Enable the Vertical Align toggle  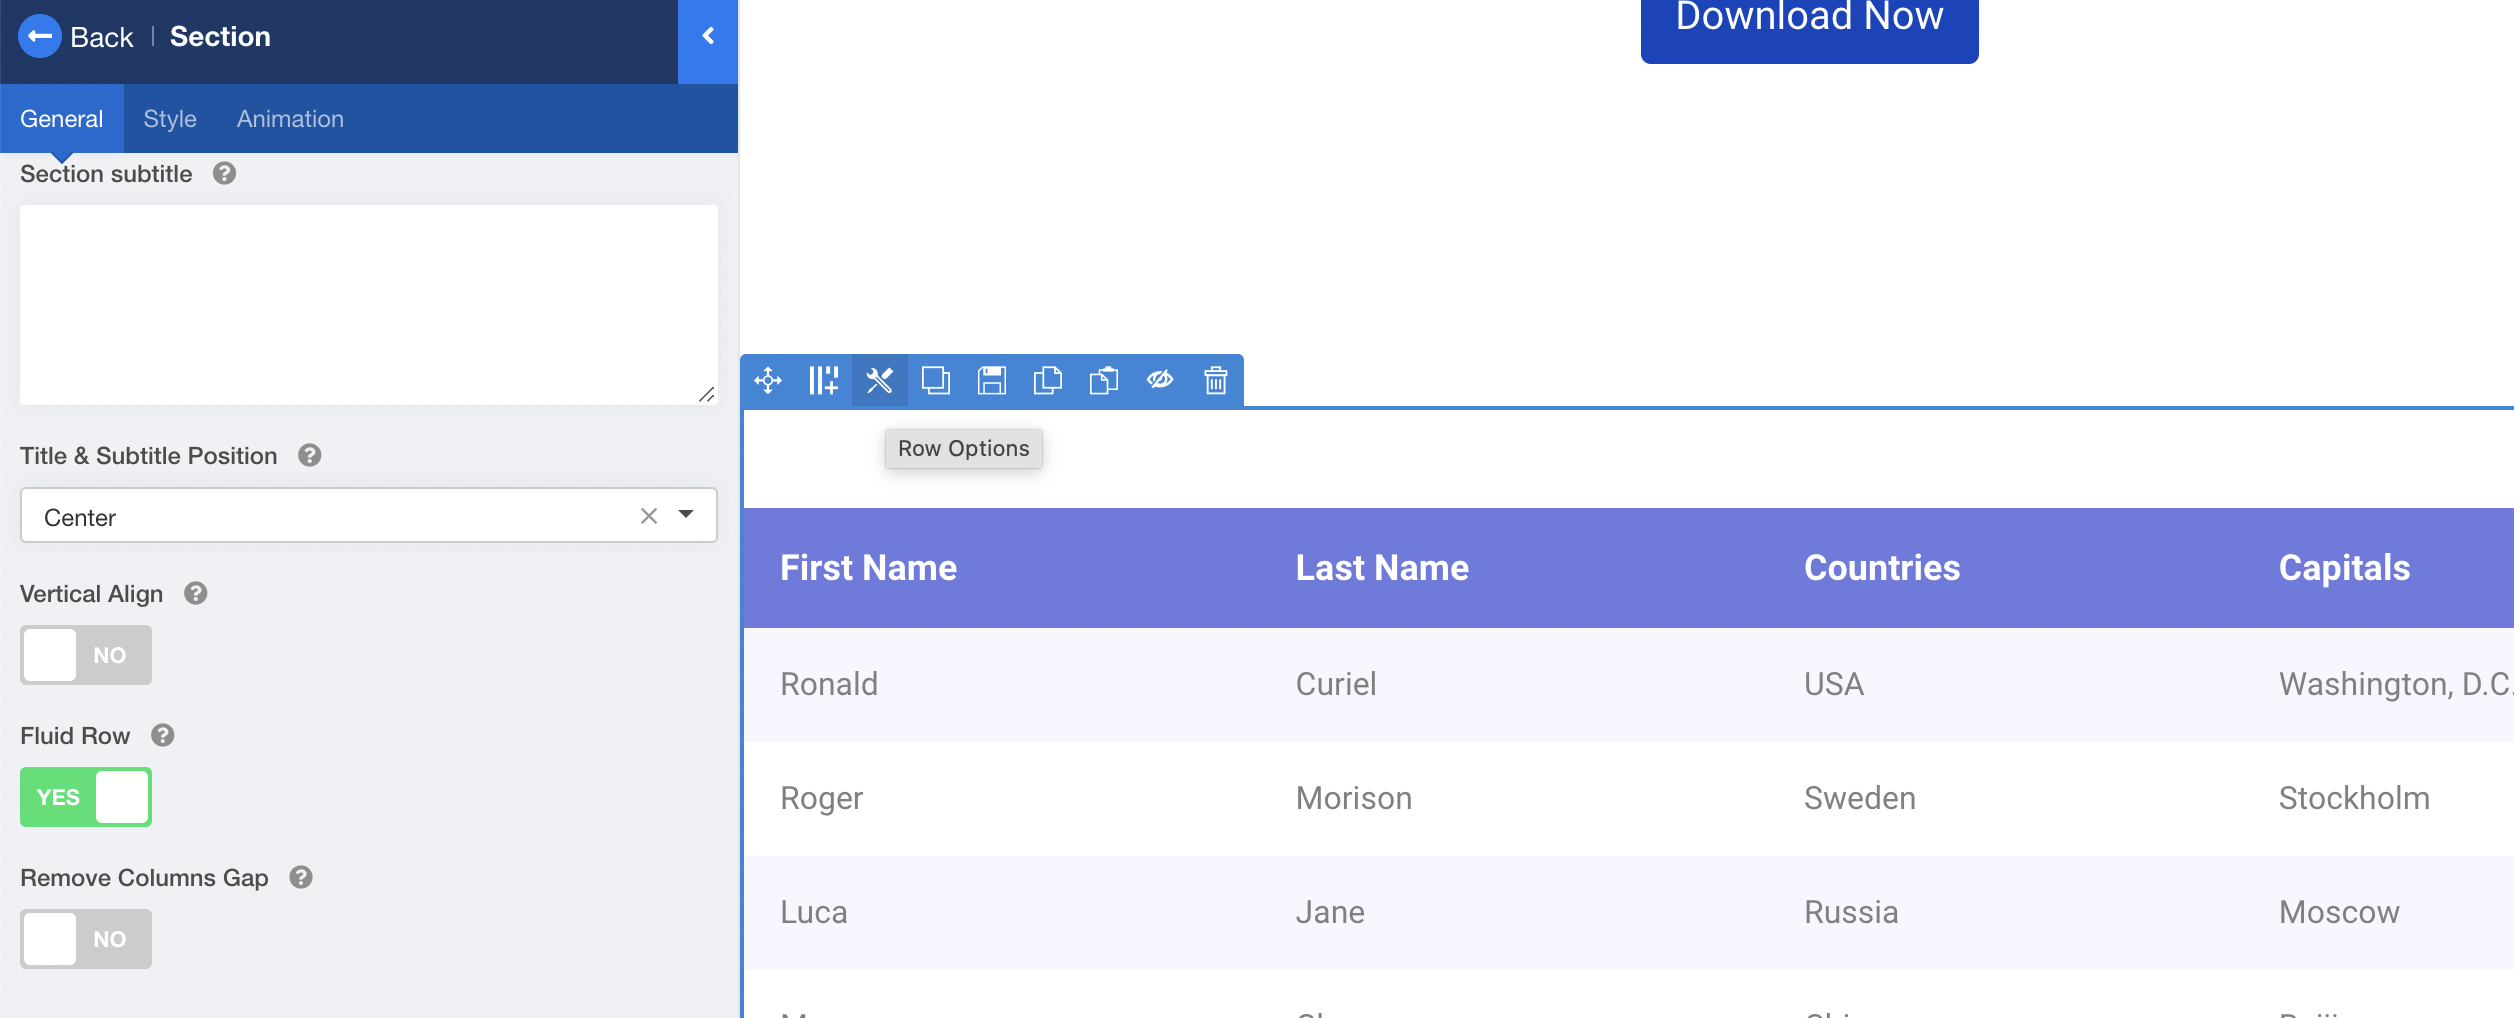click(85, 655)
